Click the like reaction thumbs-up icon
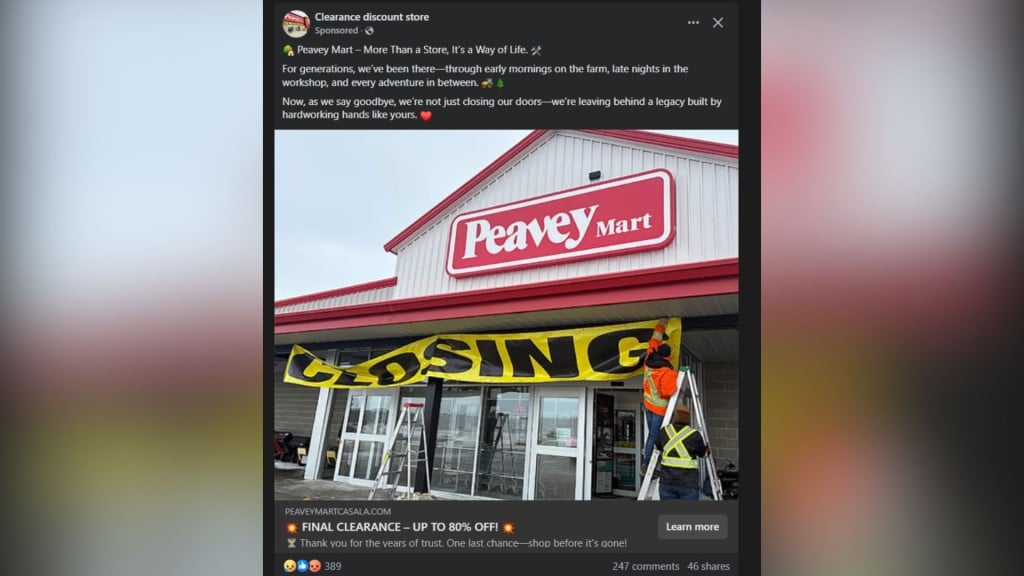Screen dimensions: 1024x576 coord(302,566)
